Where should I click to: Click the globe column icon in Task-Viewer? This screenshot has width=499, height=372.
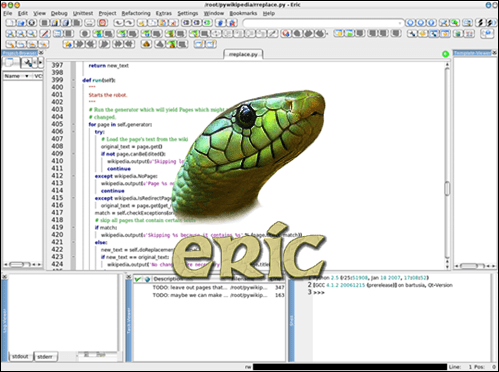click(147, 279)
